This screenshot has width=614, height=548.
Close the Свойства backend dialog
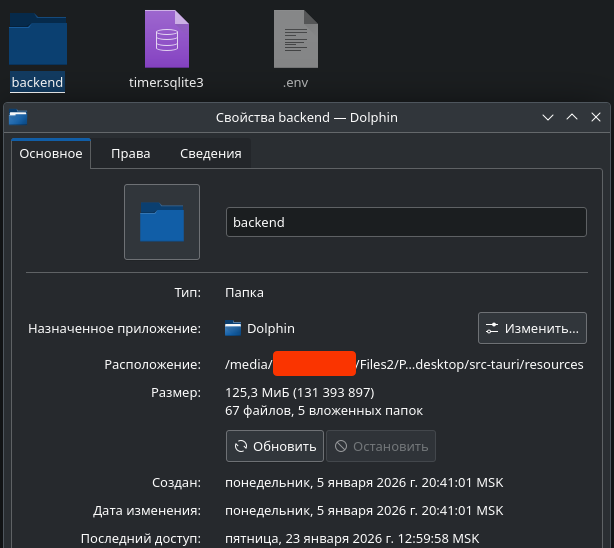pos(596,117)
